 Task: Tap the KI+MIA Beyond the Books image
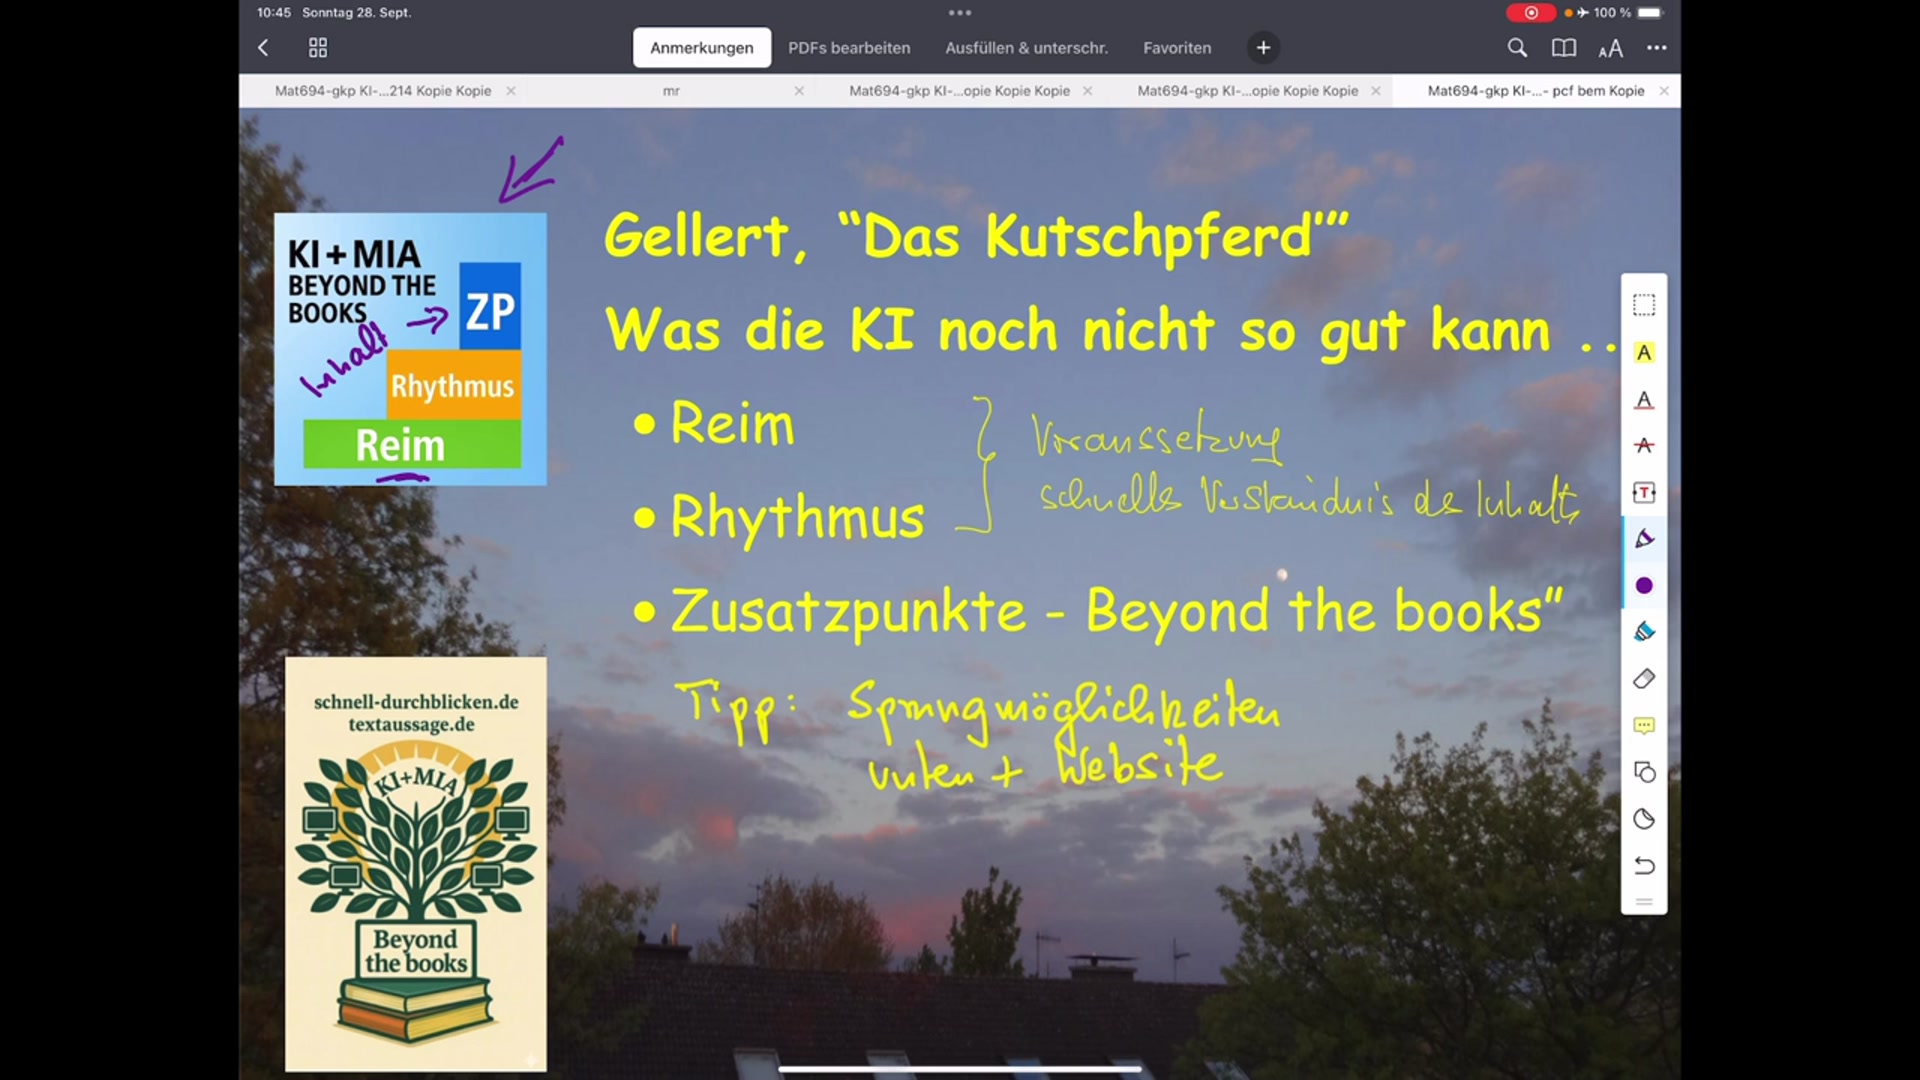[x=410, y=349]
